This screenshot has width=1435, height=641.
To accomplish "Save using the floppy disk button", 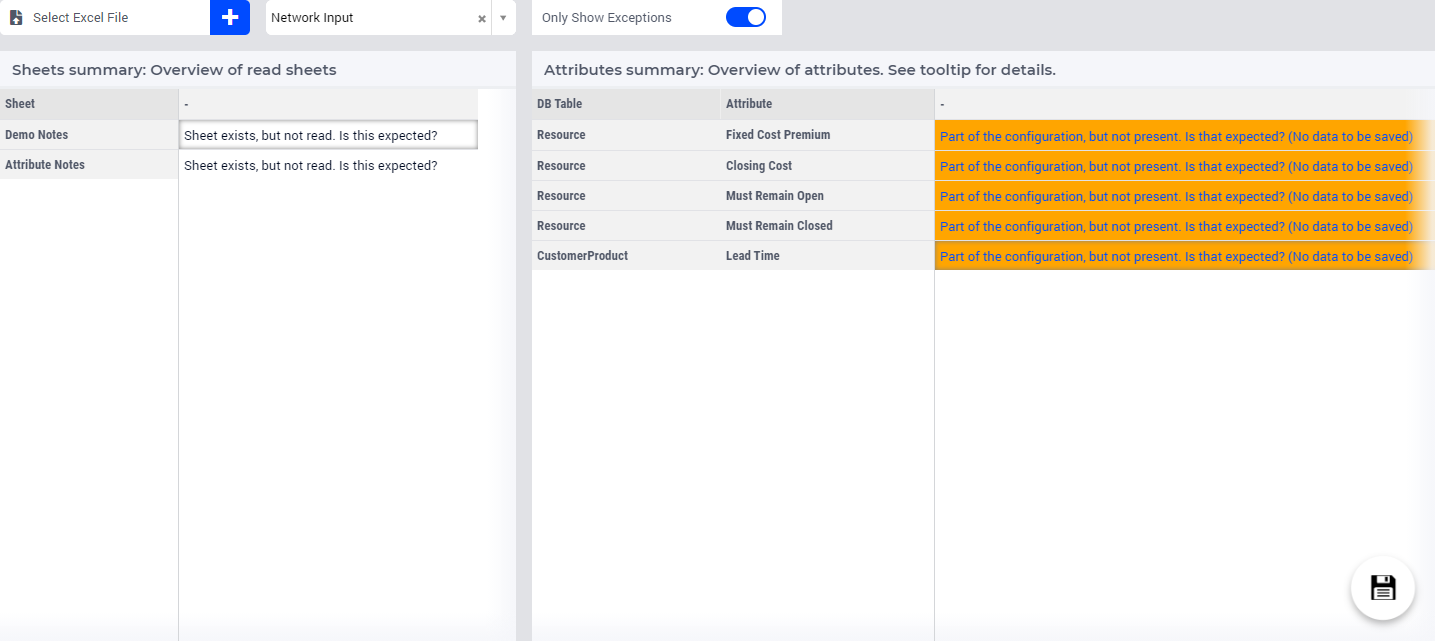I will [1383, 587].
